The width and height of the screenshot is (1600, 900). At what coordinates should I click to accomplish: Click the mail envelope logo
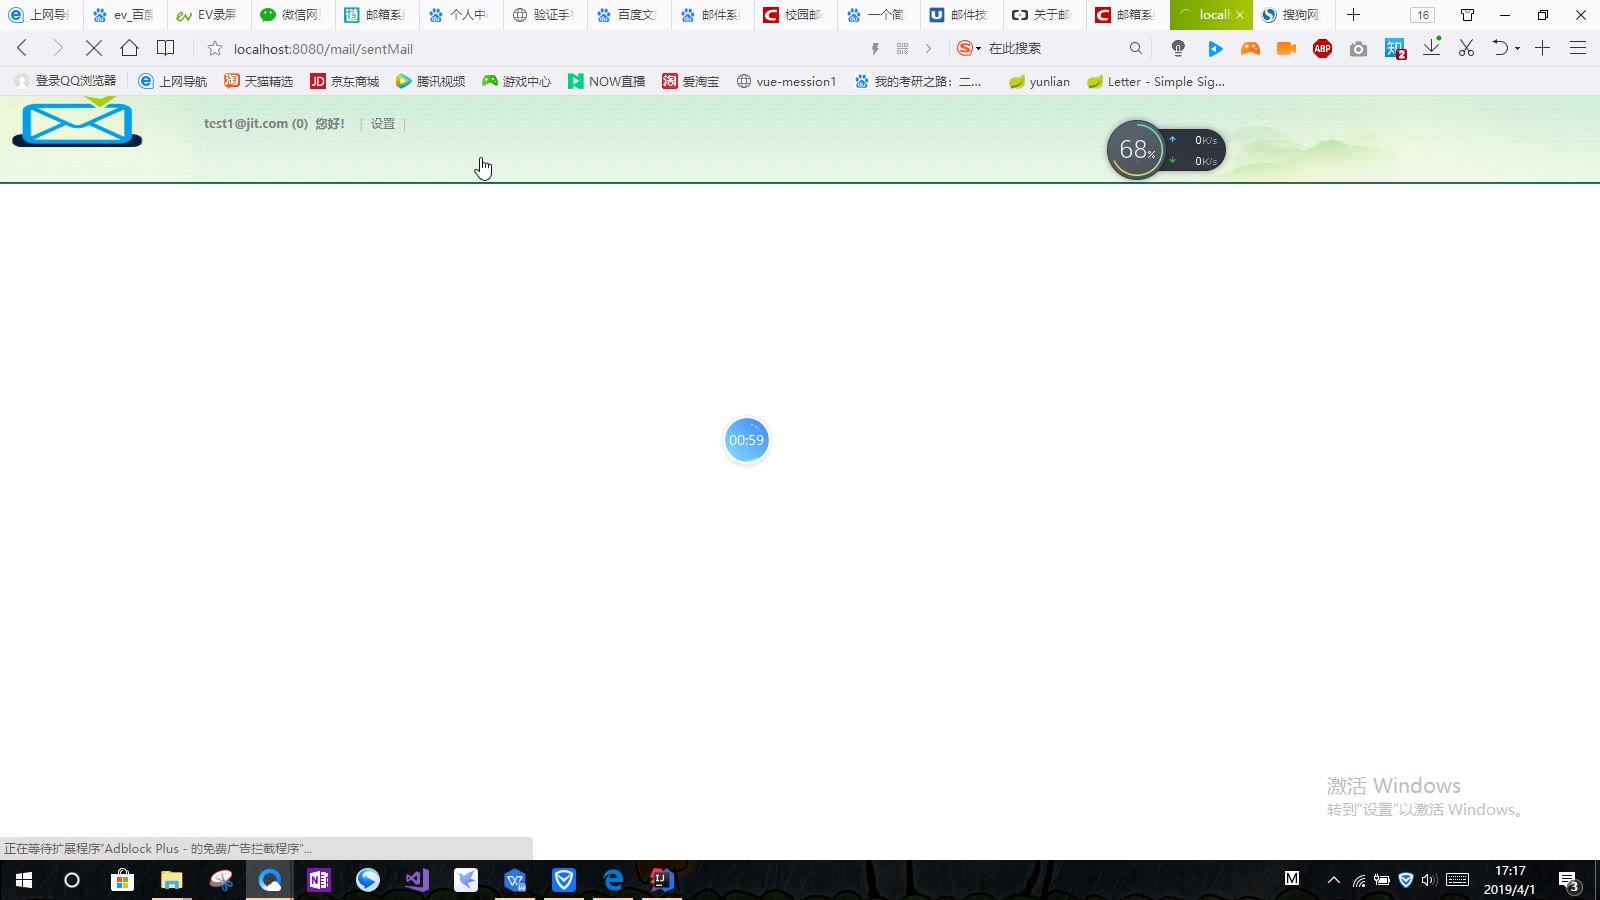77,122
